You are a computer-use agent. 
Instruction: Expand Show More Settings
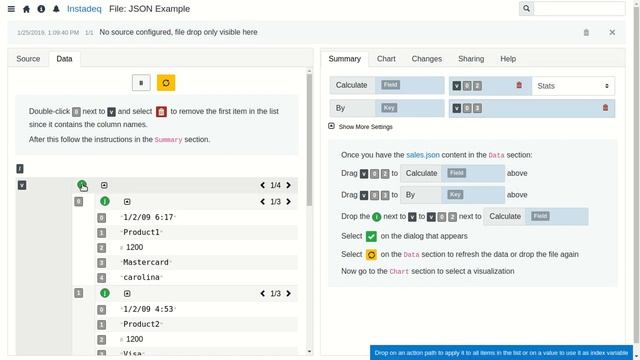[x=361, y=127]
